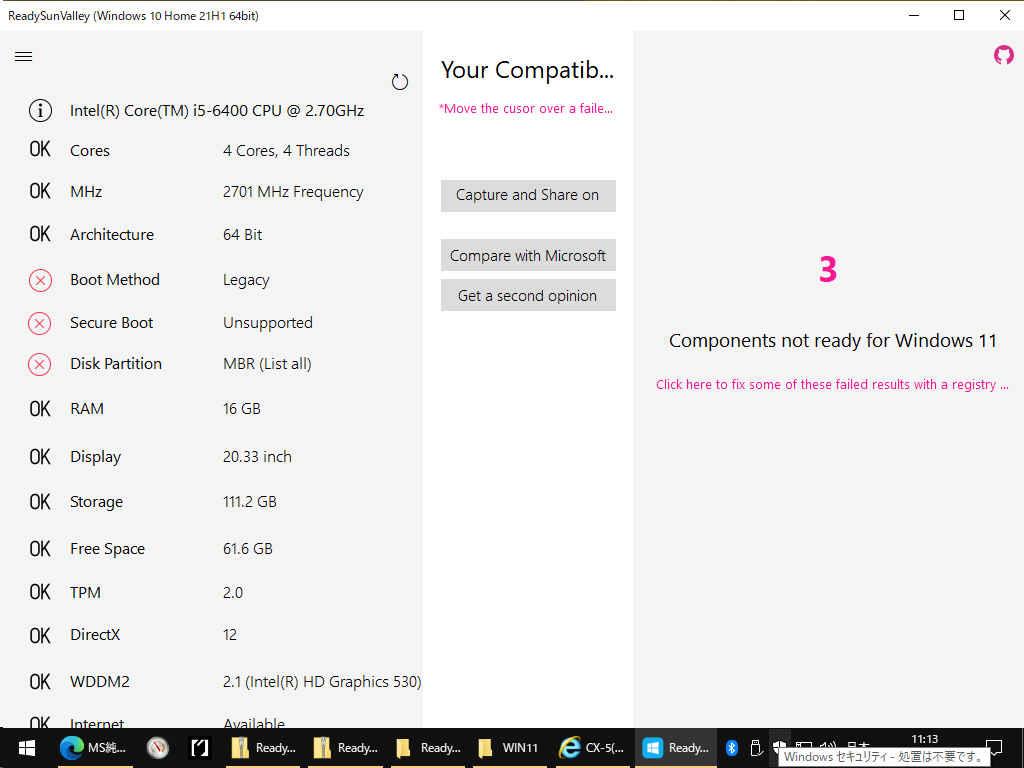1024x768 pixels.
Task: Click the 111.2 GB storage value
Action: tap(249, 502)
